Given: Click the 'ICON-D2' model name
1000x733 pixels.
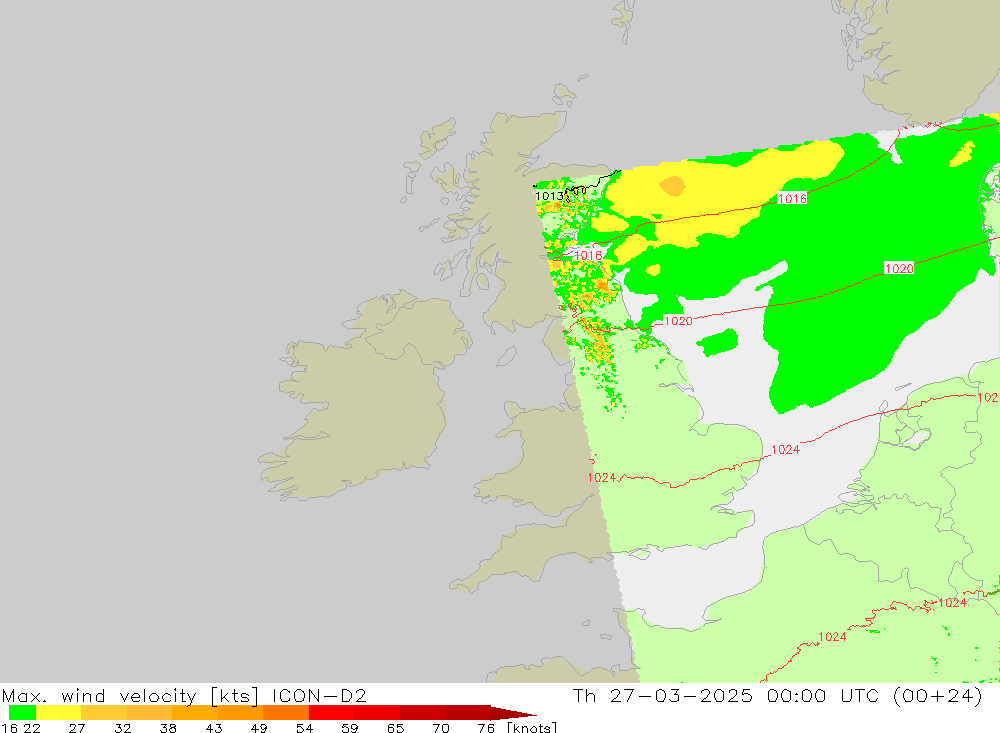Looking at the screenshot, I should point(319,695).
